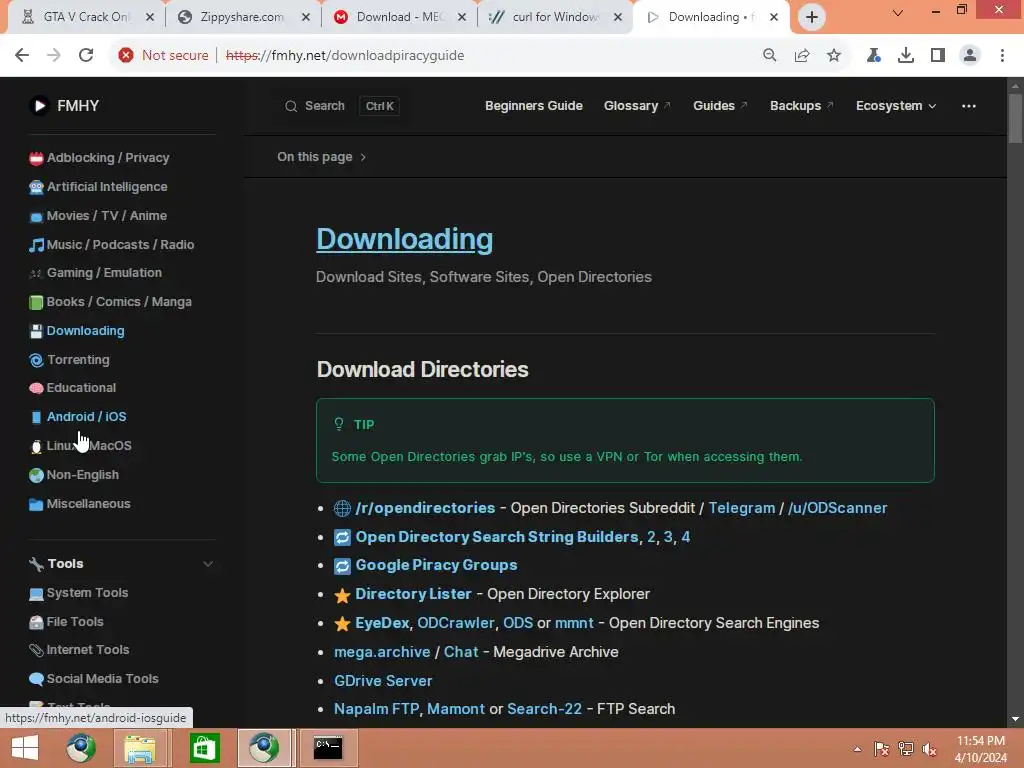This screenshot has height=768, width=1024.
Task: Open Internet Tools in sidebar
Action: pos(79,650)
